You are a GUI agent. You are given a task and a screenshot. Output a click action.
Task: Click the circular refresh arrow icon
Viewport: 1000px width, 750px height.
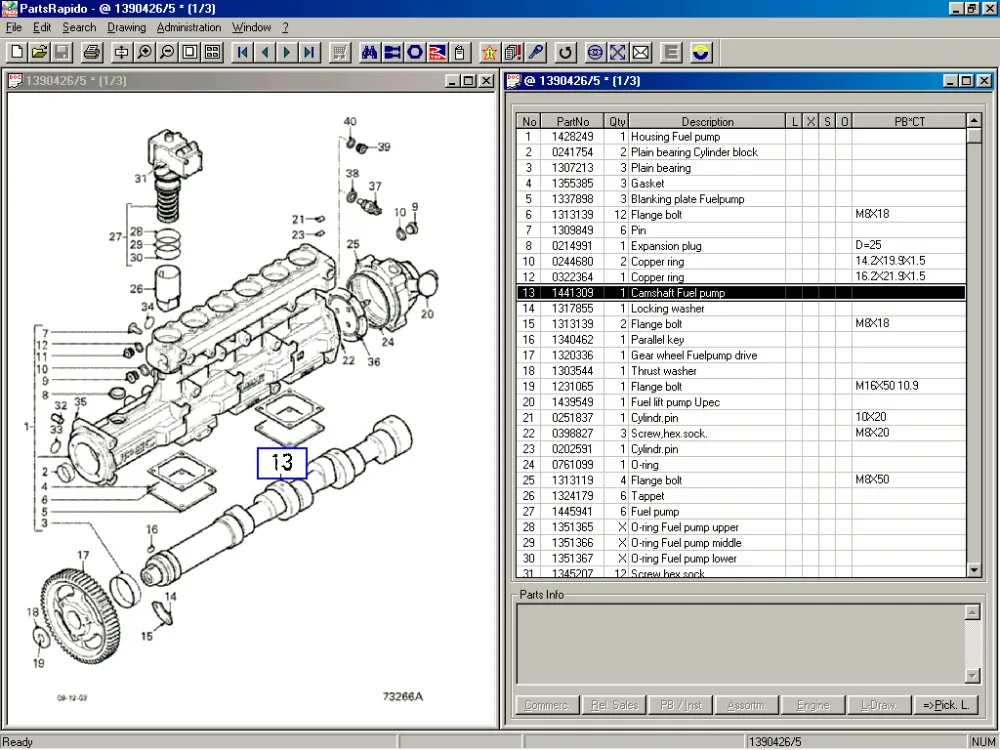coord(565,52)
